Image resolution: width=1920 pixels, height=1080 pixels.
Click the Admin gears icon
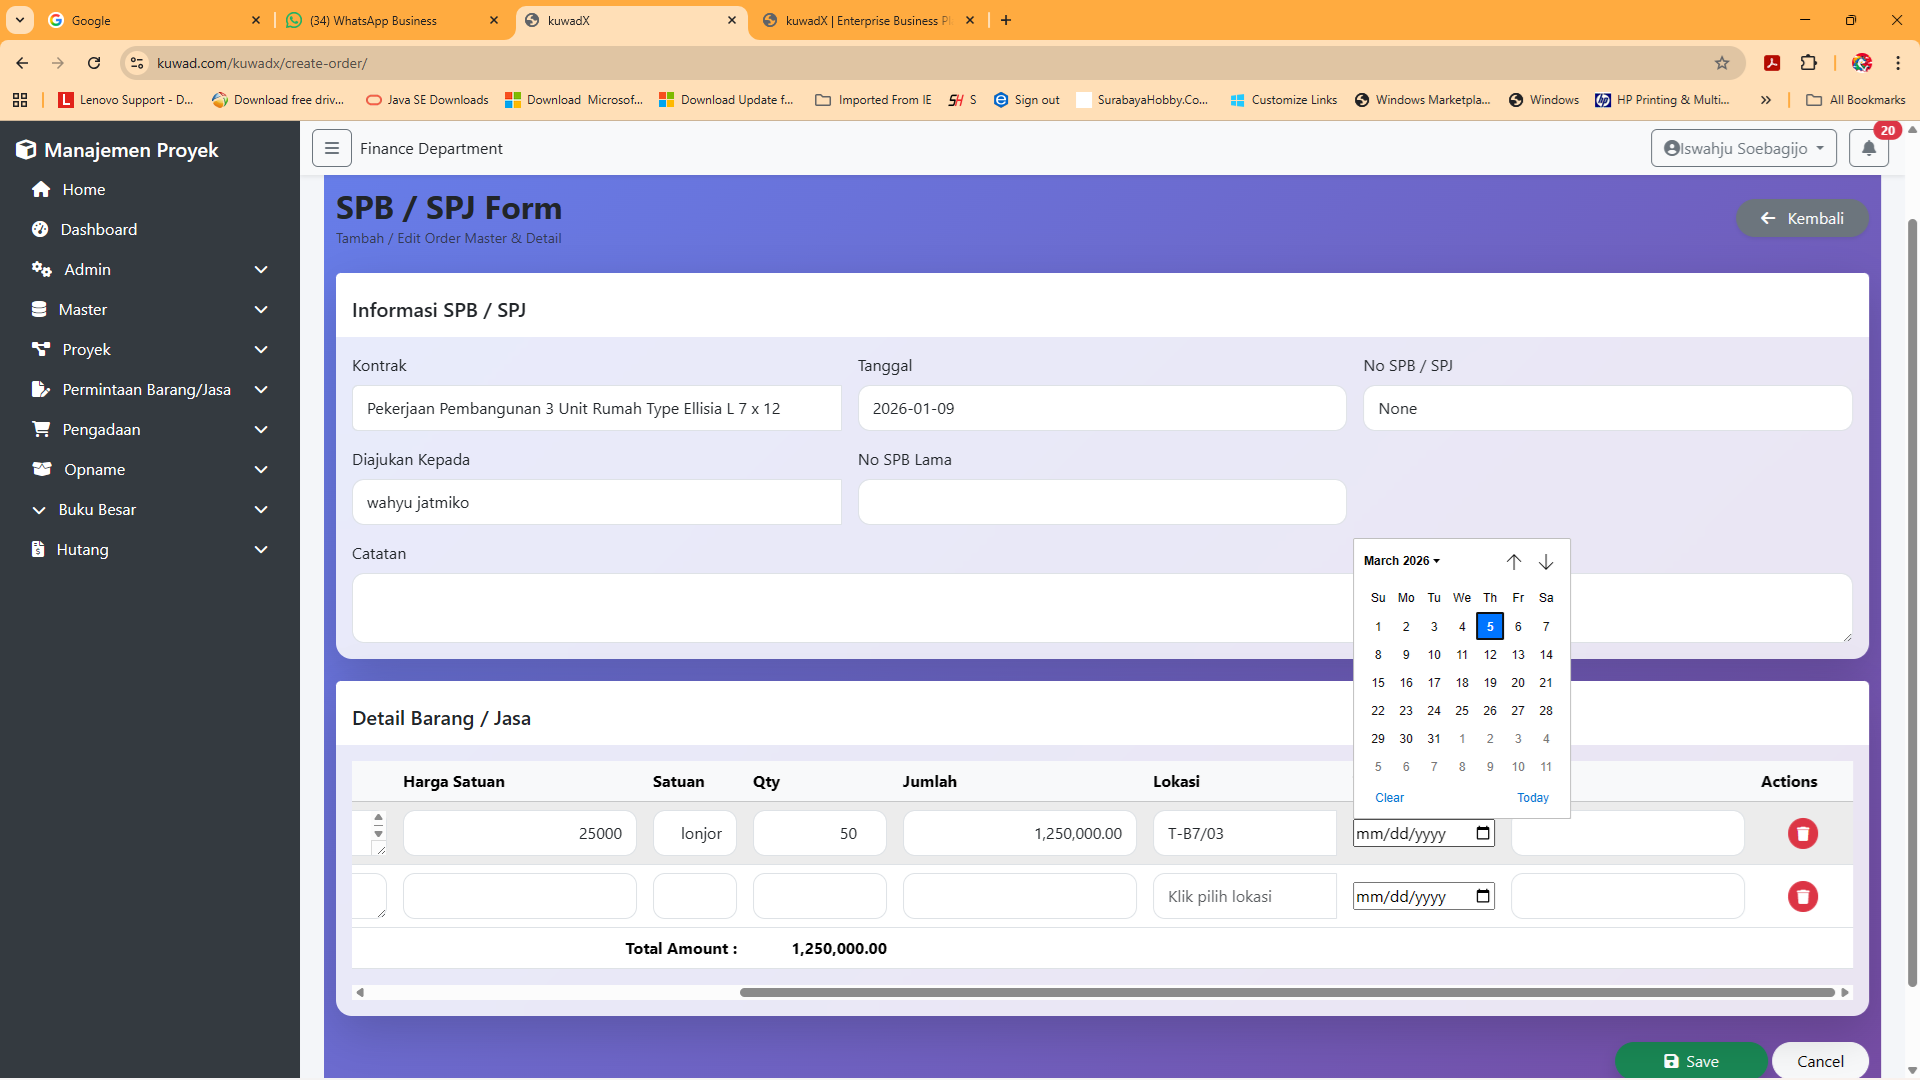pyautogui.click(x=41, y=270)
